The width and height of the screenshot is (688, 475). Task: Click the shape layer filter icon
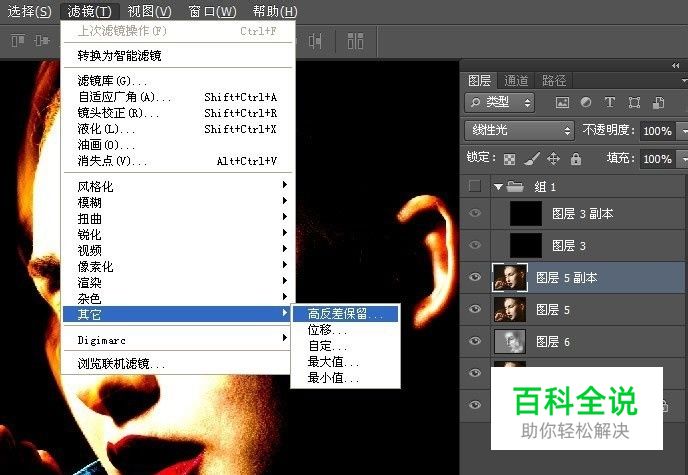coord(634,103)
